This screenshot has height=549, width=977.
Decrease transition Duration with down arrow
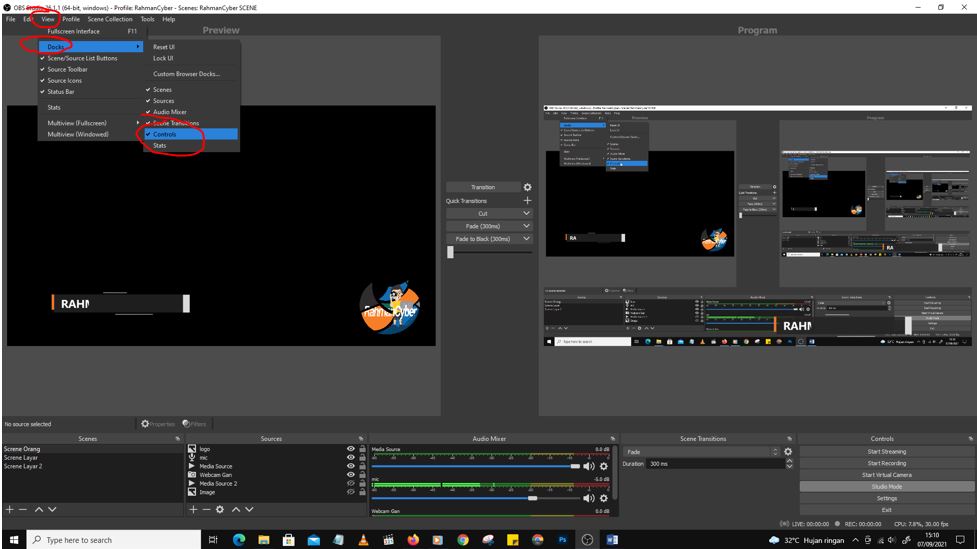(789, 467)
